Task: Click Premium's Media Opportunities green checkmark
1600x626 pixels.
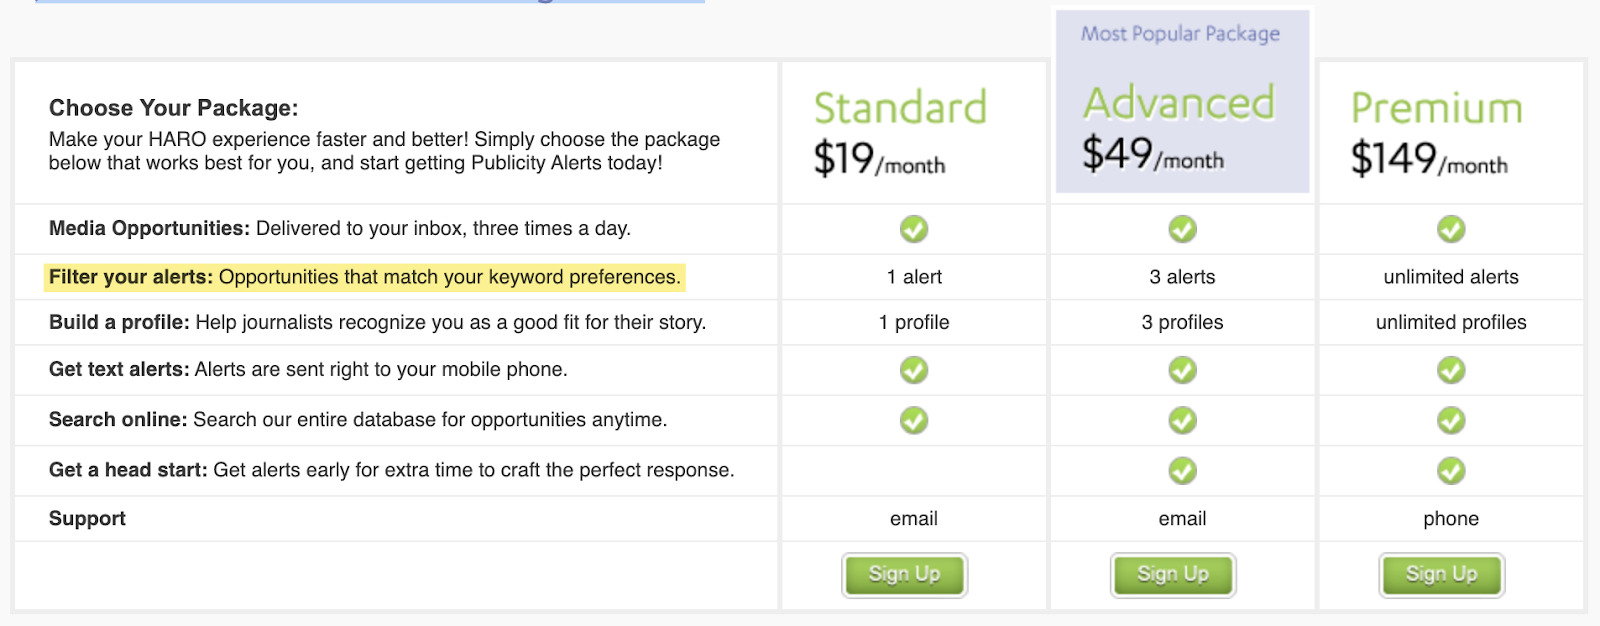Action: coord(1451,229)
